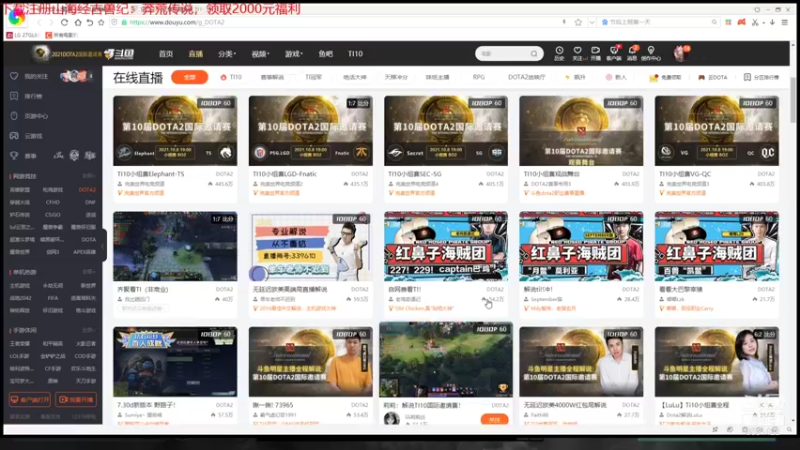Viewport: 800px width, 450px height.
Task: Click the page vertical scrollbar
Action: click(792, 100)
